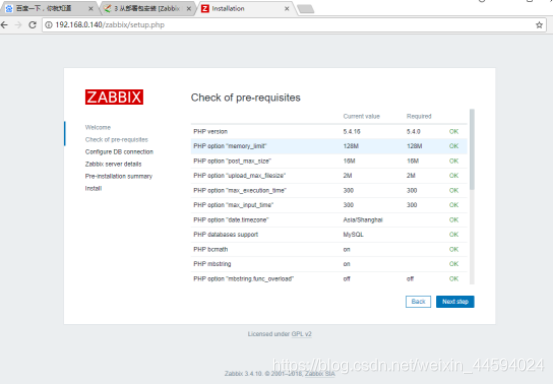The image size is (554, 384).
Task: Close the Baidu tab
Action: (91, 8)
